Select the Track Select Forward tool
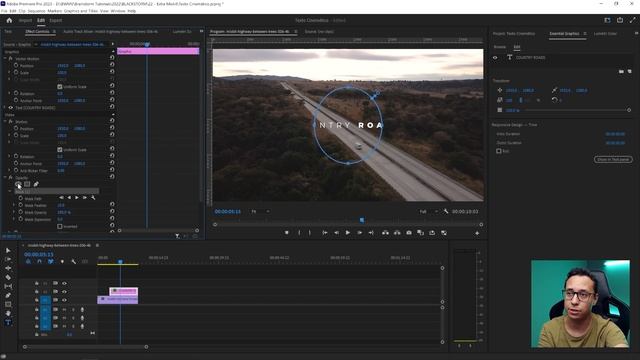Image resolution: width=640 pixels, height=360 pixels. pos(8,259)
